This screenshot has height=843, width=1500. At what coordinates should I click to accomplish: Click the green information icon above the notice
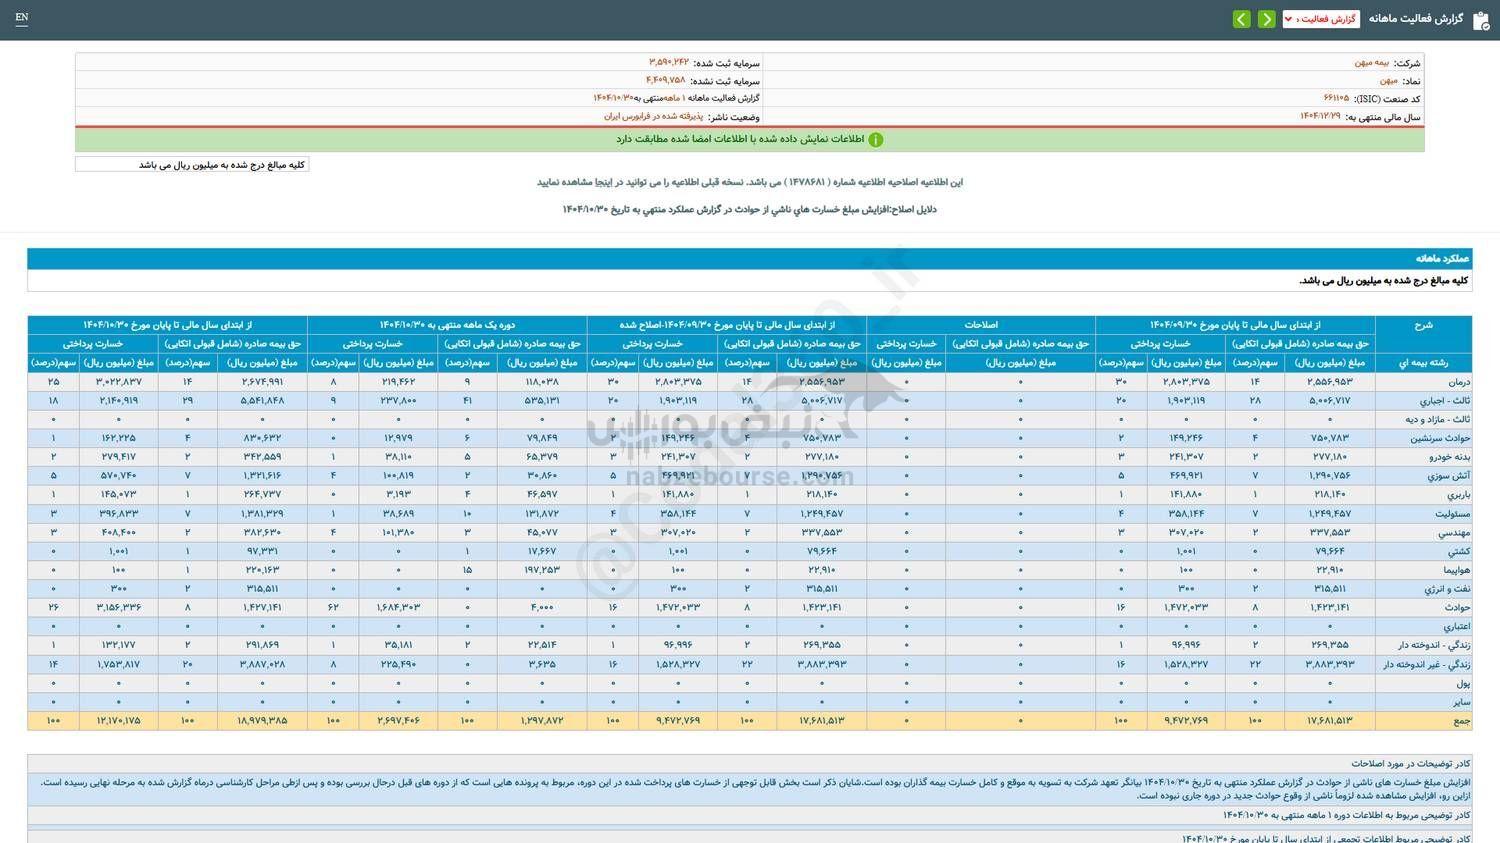pyautogui.click(x=876, y=139)
